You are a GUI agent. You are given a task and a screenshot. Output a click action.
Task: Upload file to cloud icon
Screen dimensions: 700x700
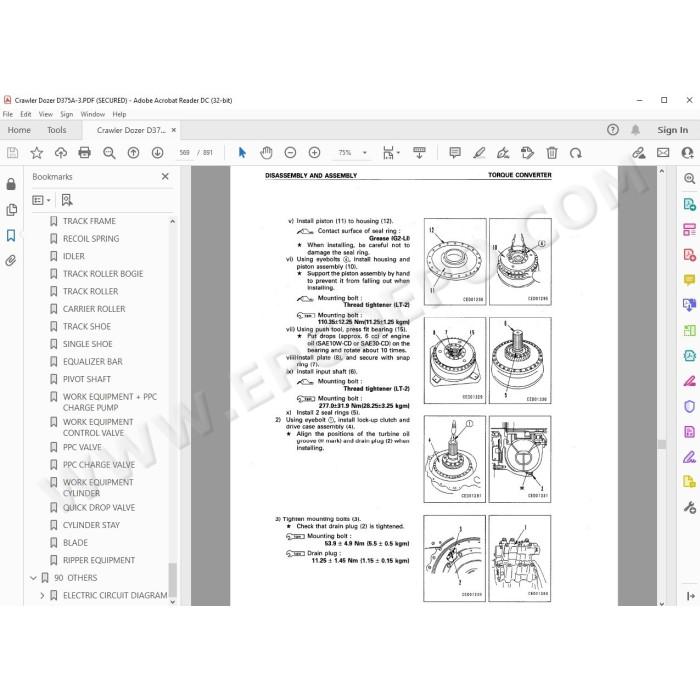click(x=61, y=153)
